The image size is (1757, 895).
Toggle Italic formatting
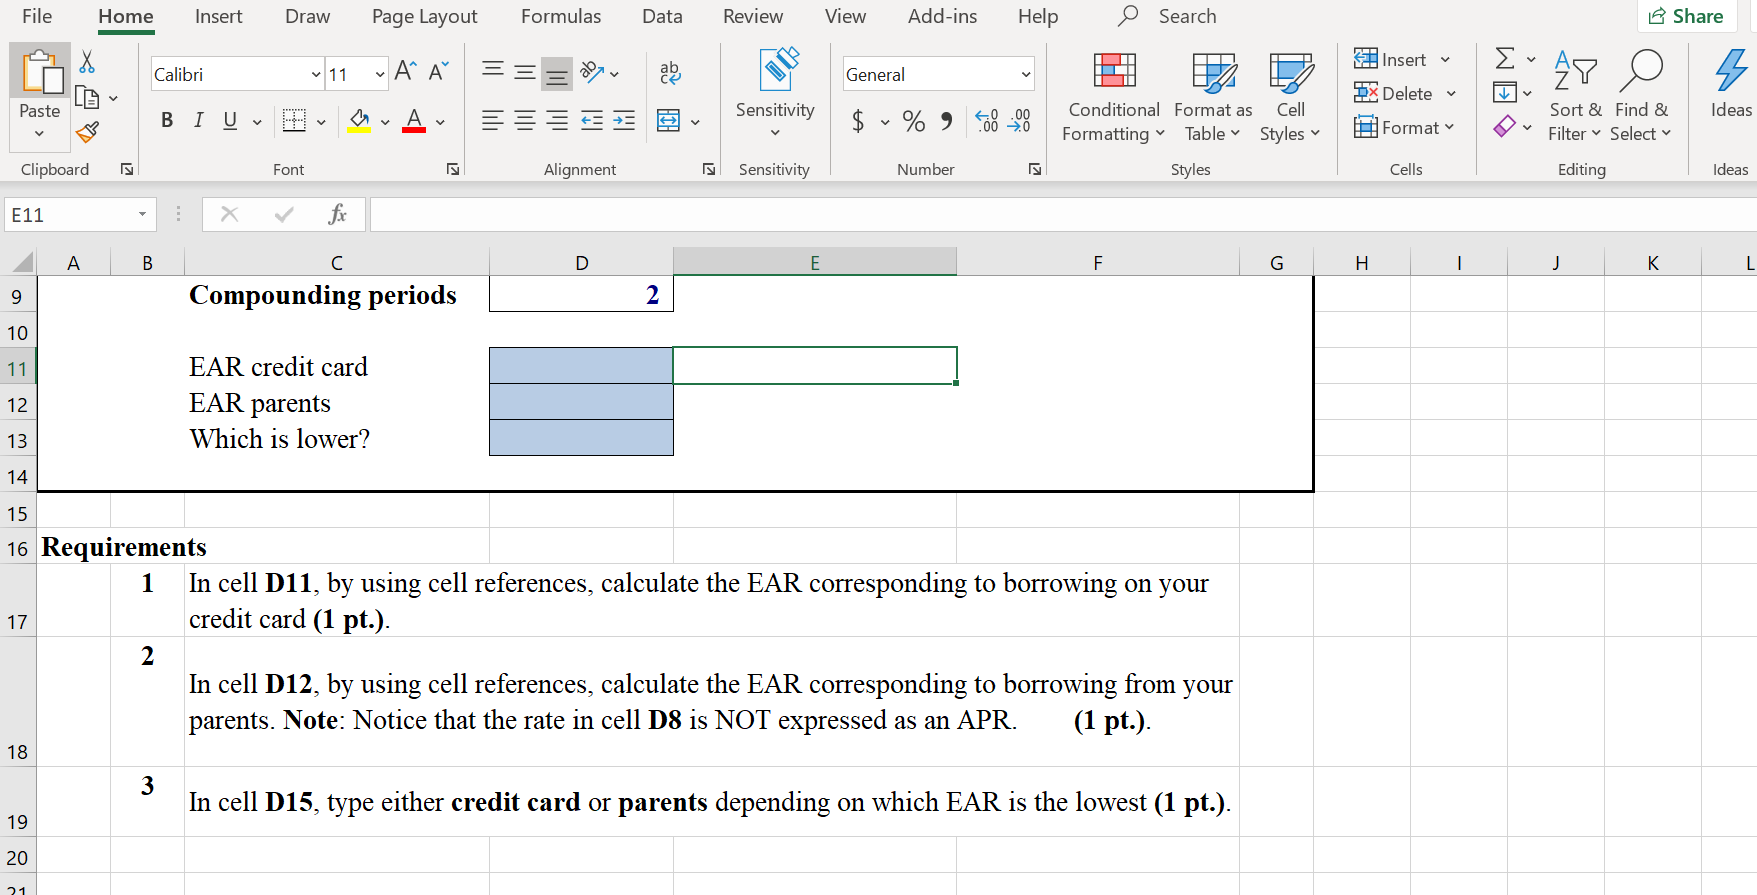[x=198, y=121]
